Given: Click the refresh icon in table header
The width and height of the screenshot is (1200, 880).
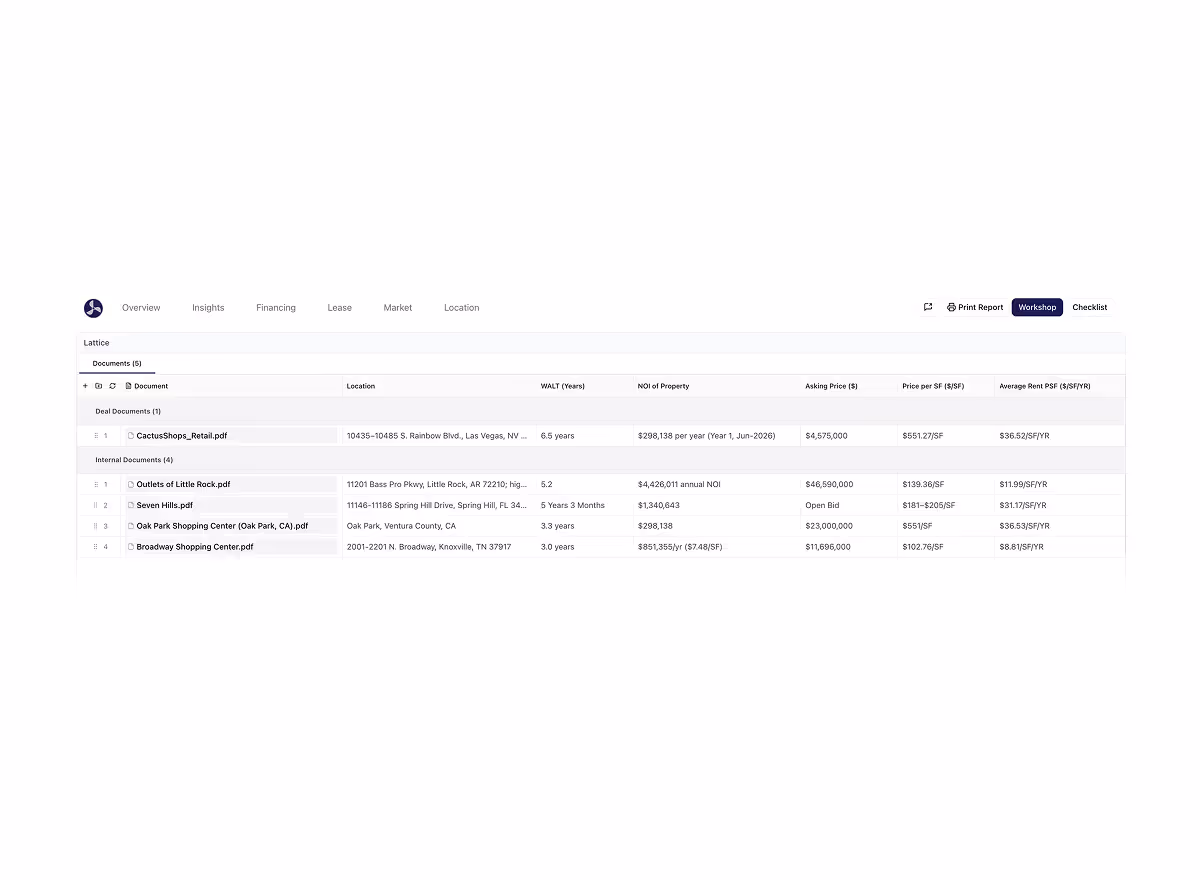Looking at the screenshot, I should 112,386.
